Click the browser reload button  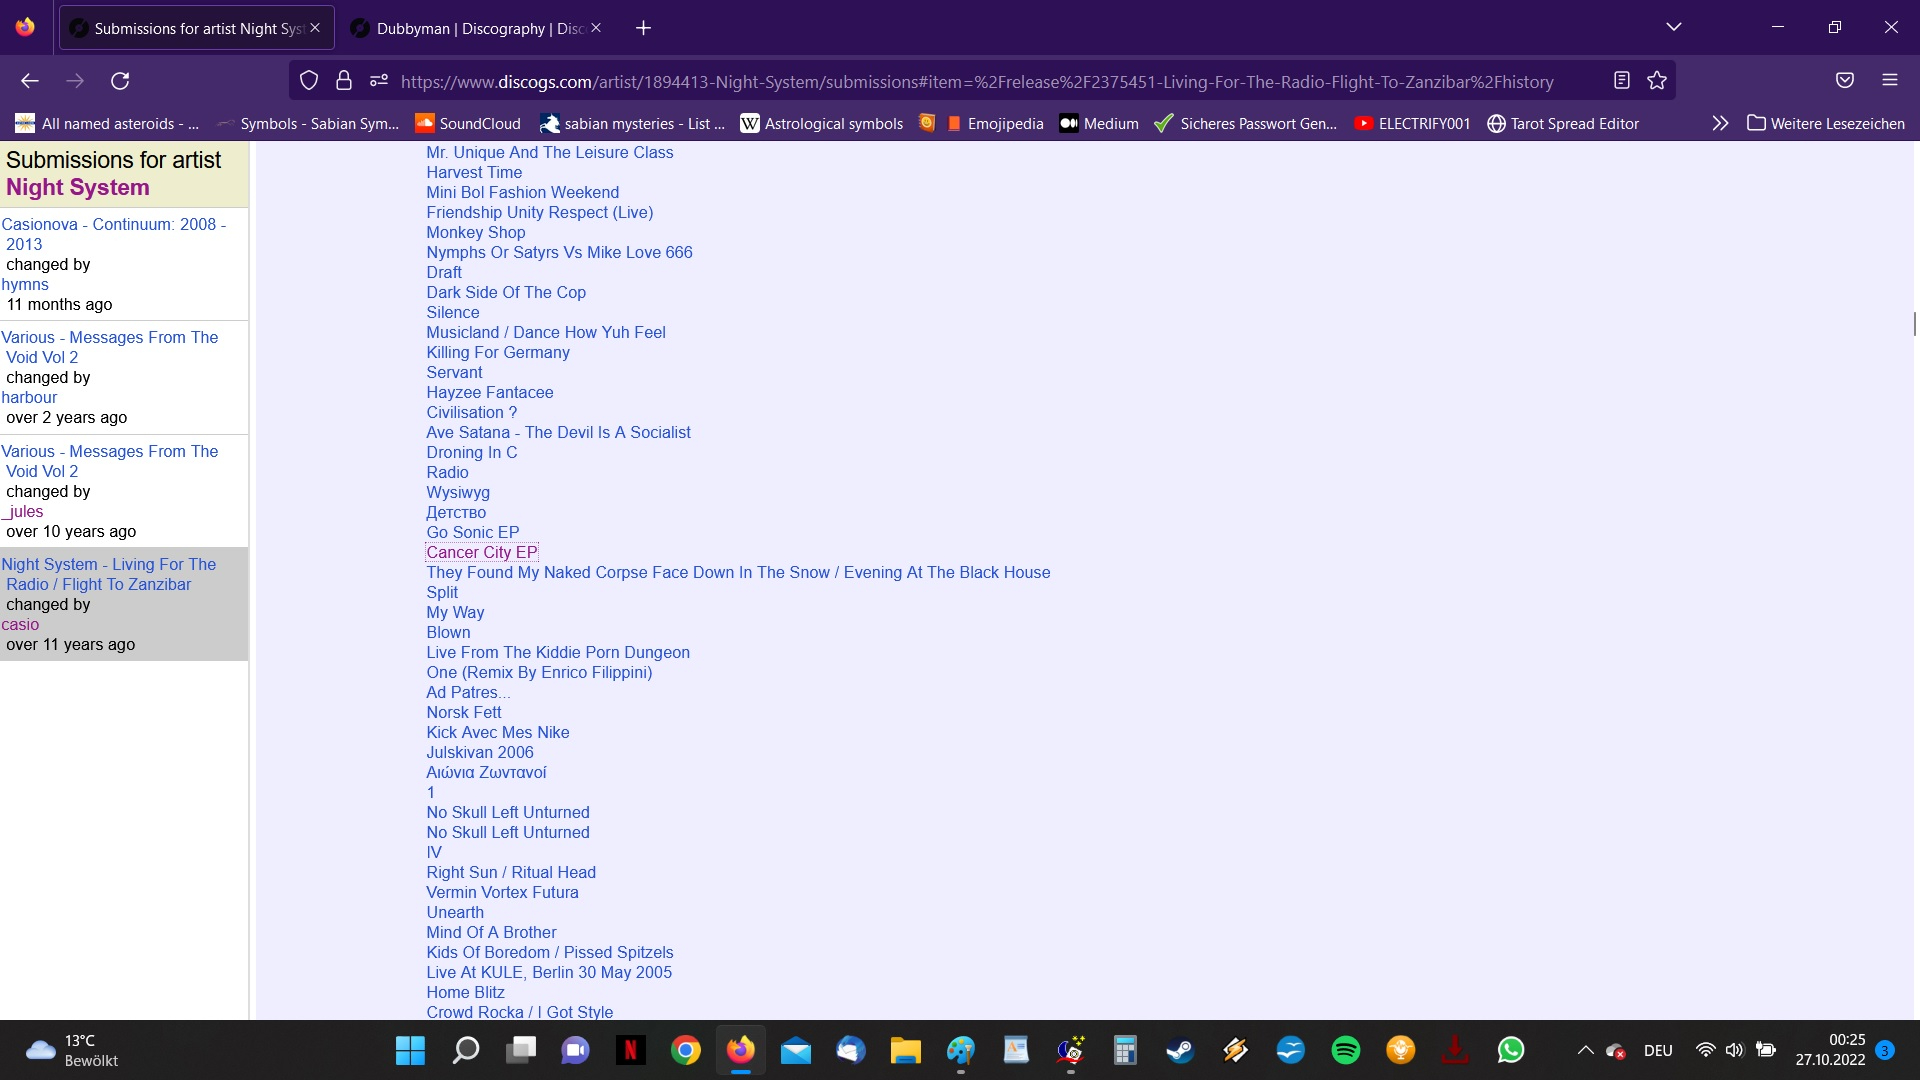pyautogui.click(x=120, y=81)
